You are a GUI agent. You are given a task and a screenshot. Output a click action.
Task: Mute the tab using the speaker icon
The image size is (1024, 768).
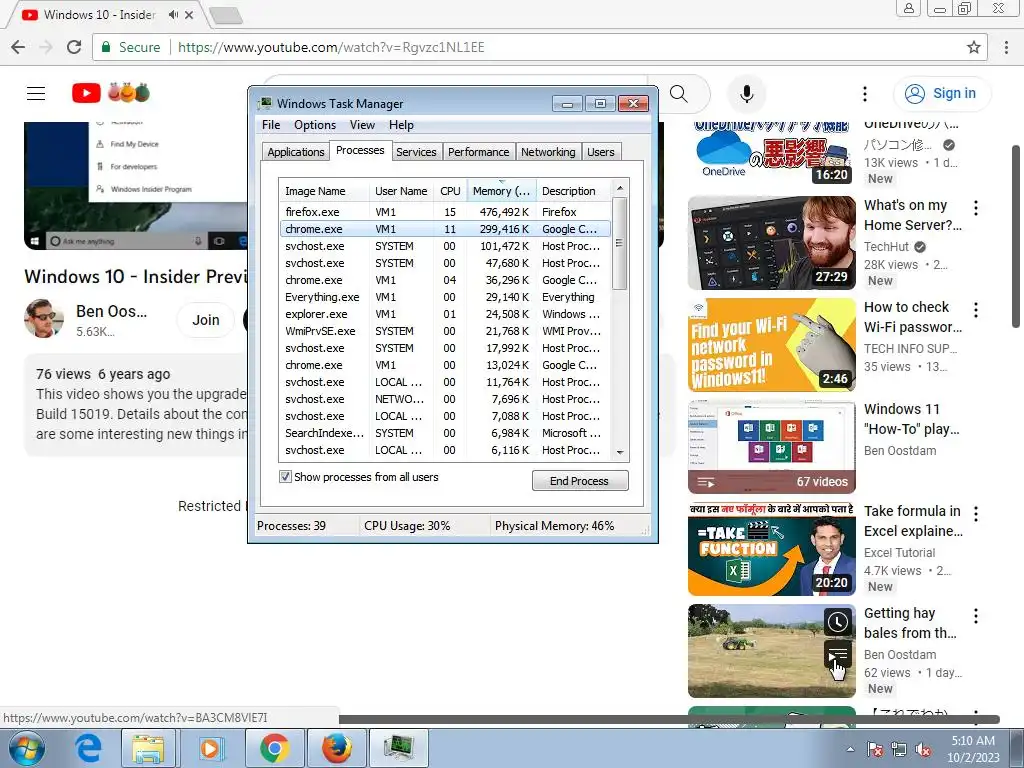pyautogui.click(x=173, y=14)
